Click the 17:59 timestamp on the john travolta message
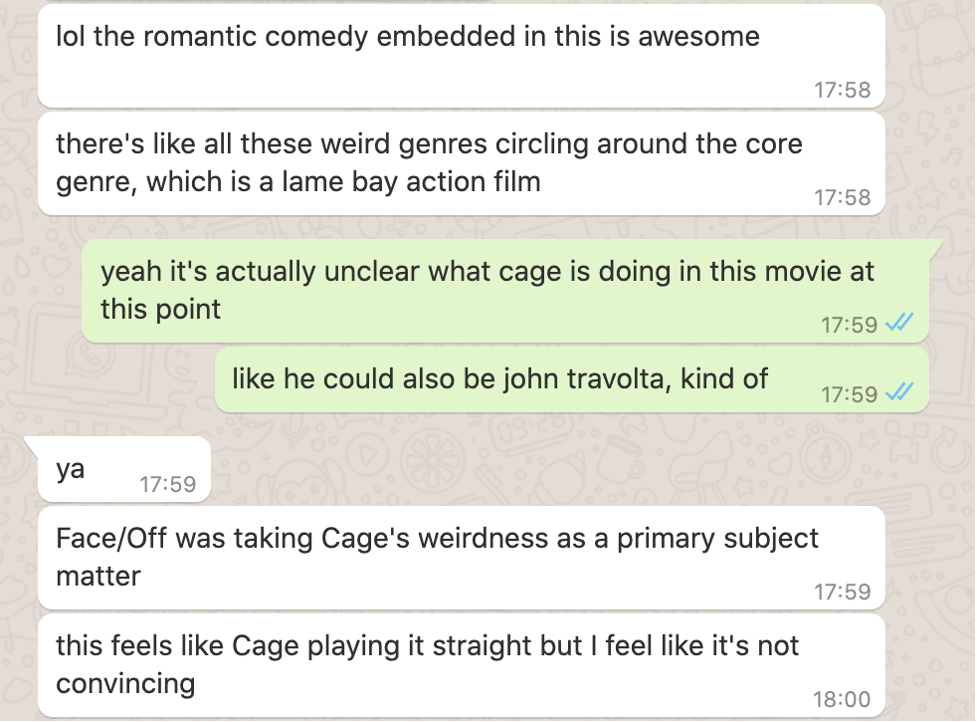 coord(849,394)
